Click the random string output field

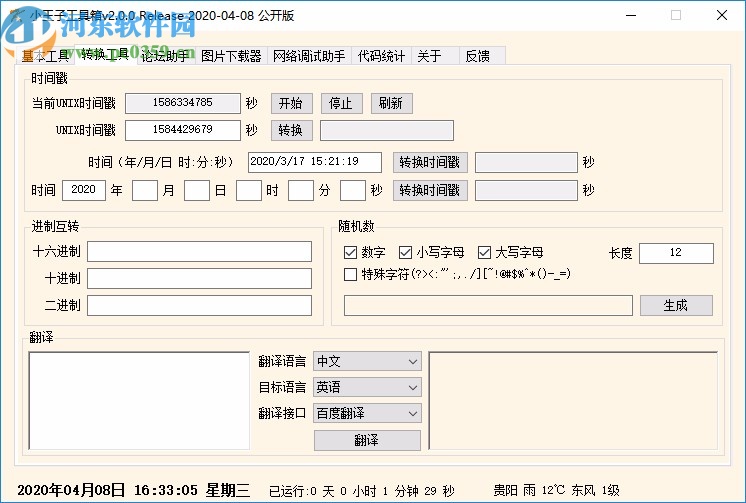click(x=488, y=306)
